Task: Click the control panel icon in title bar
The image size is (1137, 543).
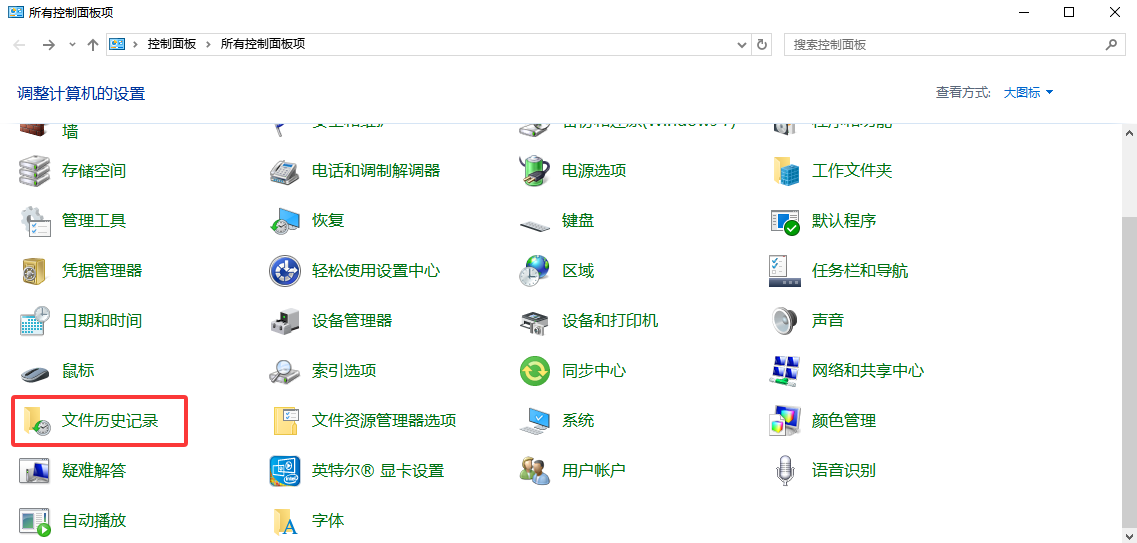Action: tap(15, 12)
